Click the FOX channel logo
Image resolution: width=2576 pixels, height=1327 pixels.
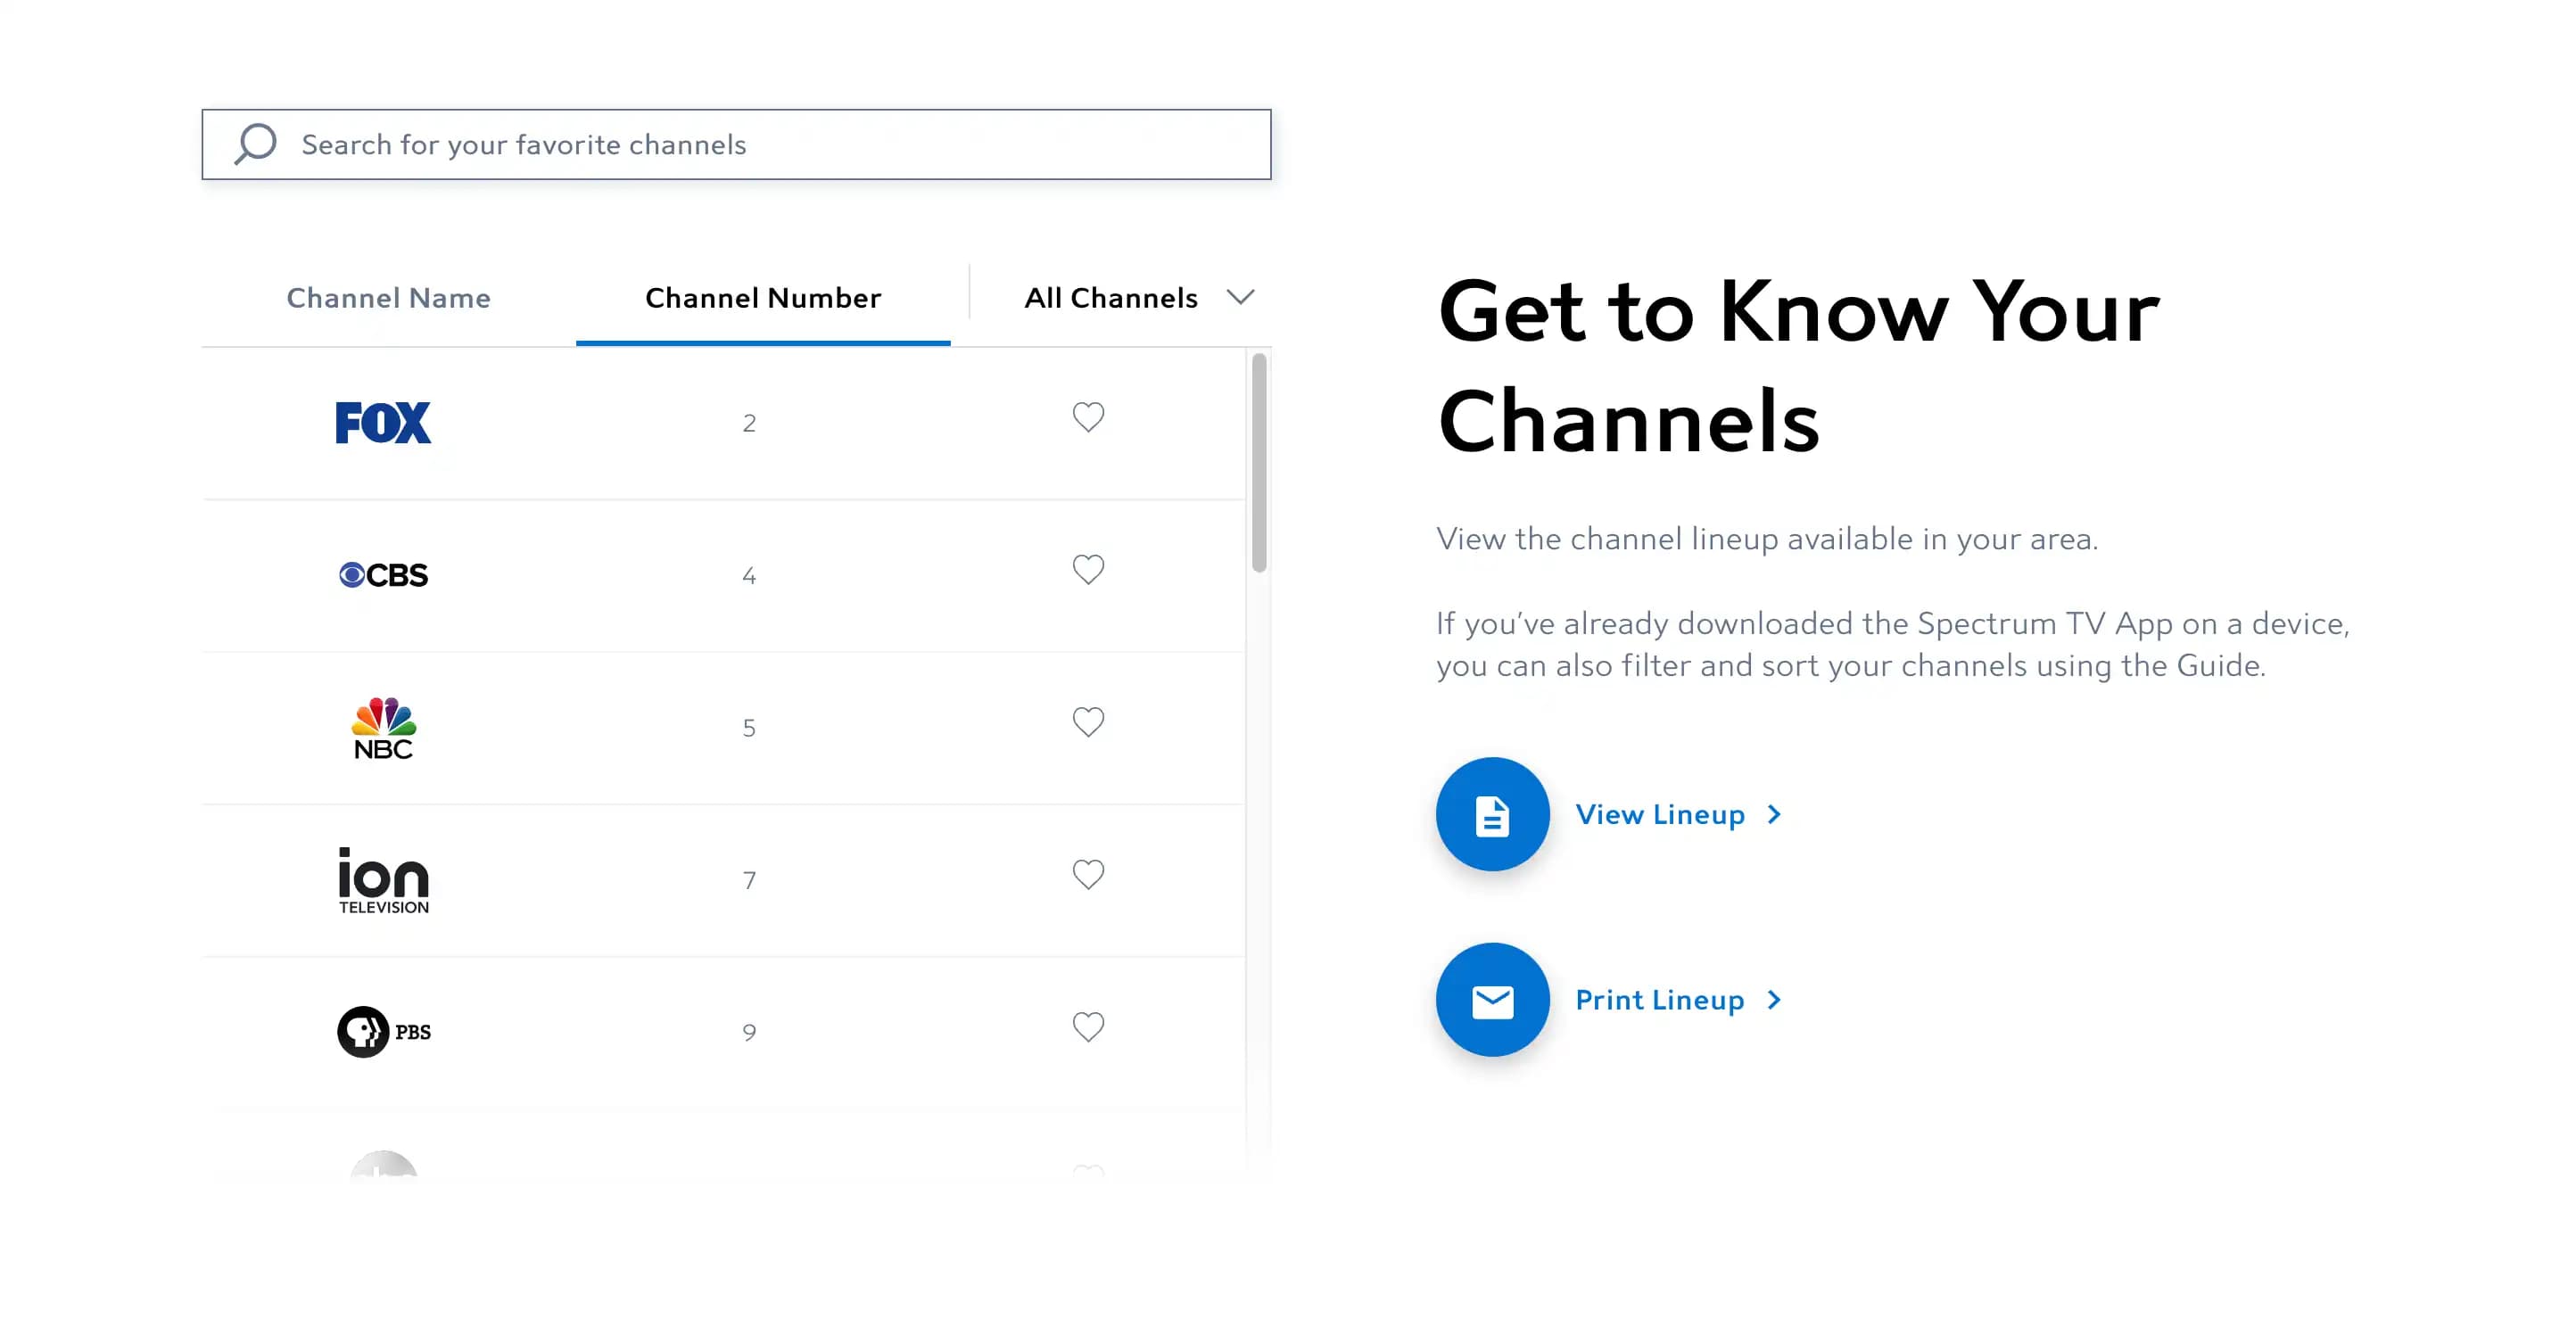point(383,422)
